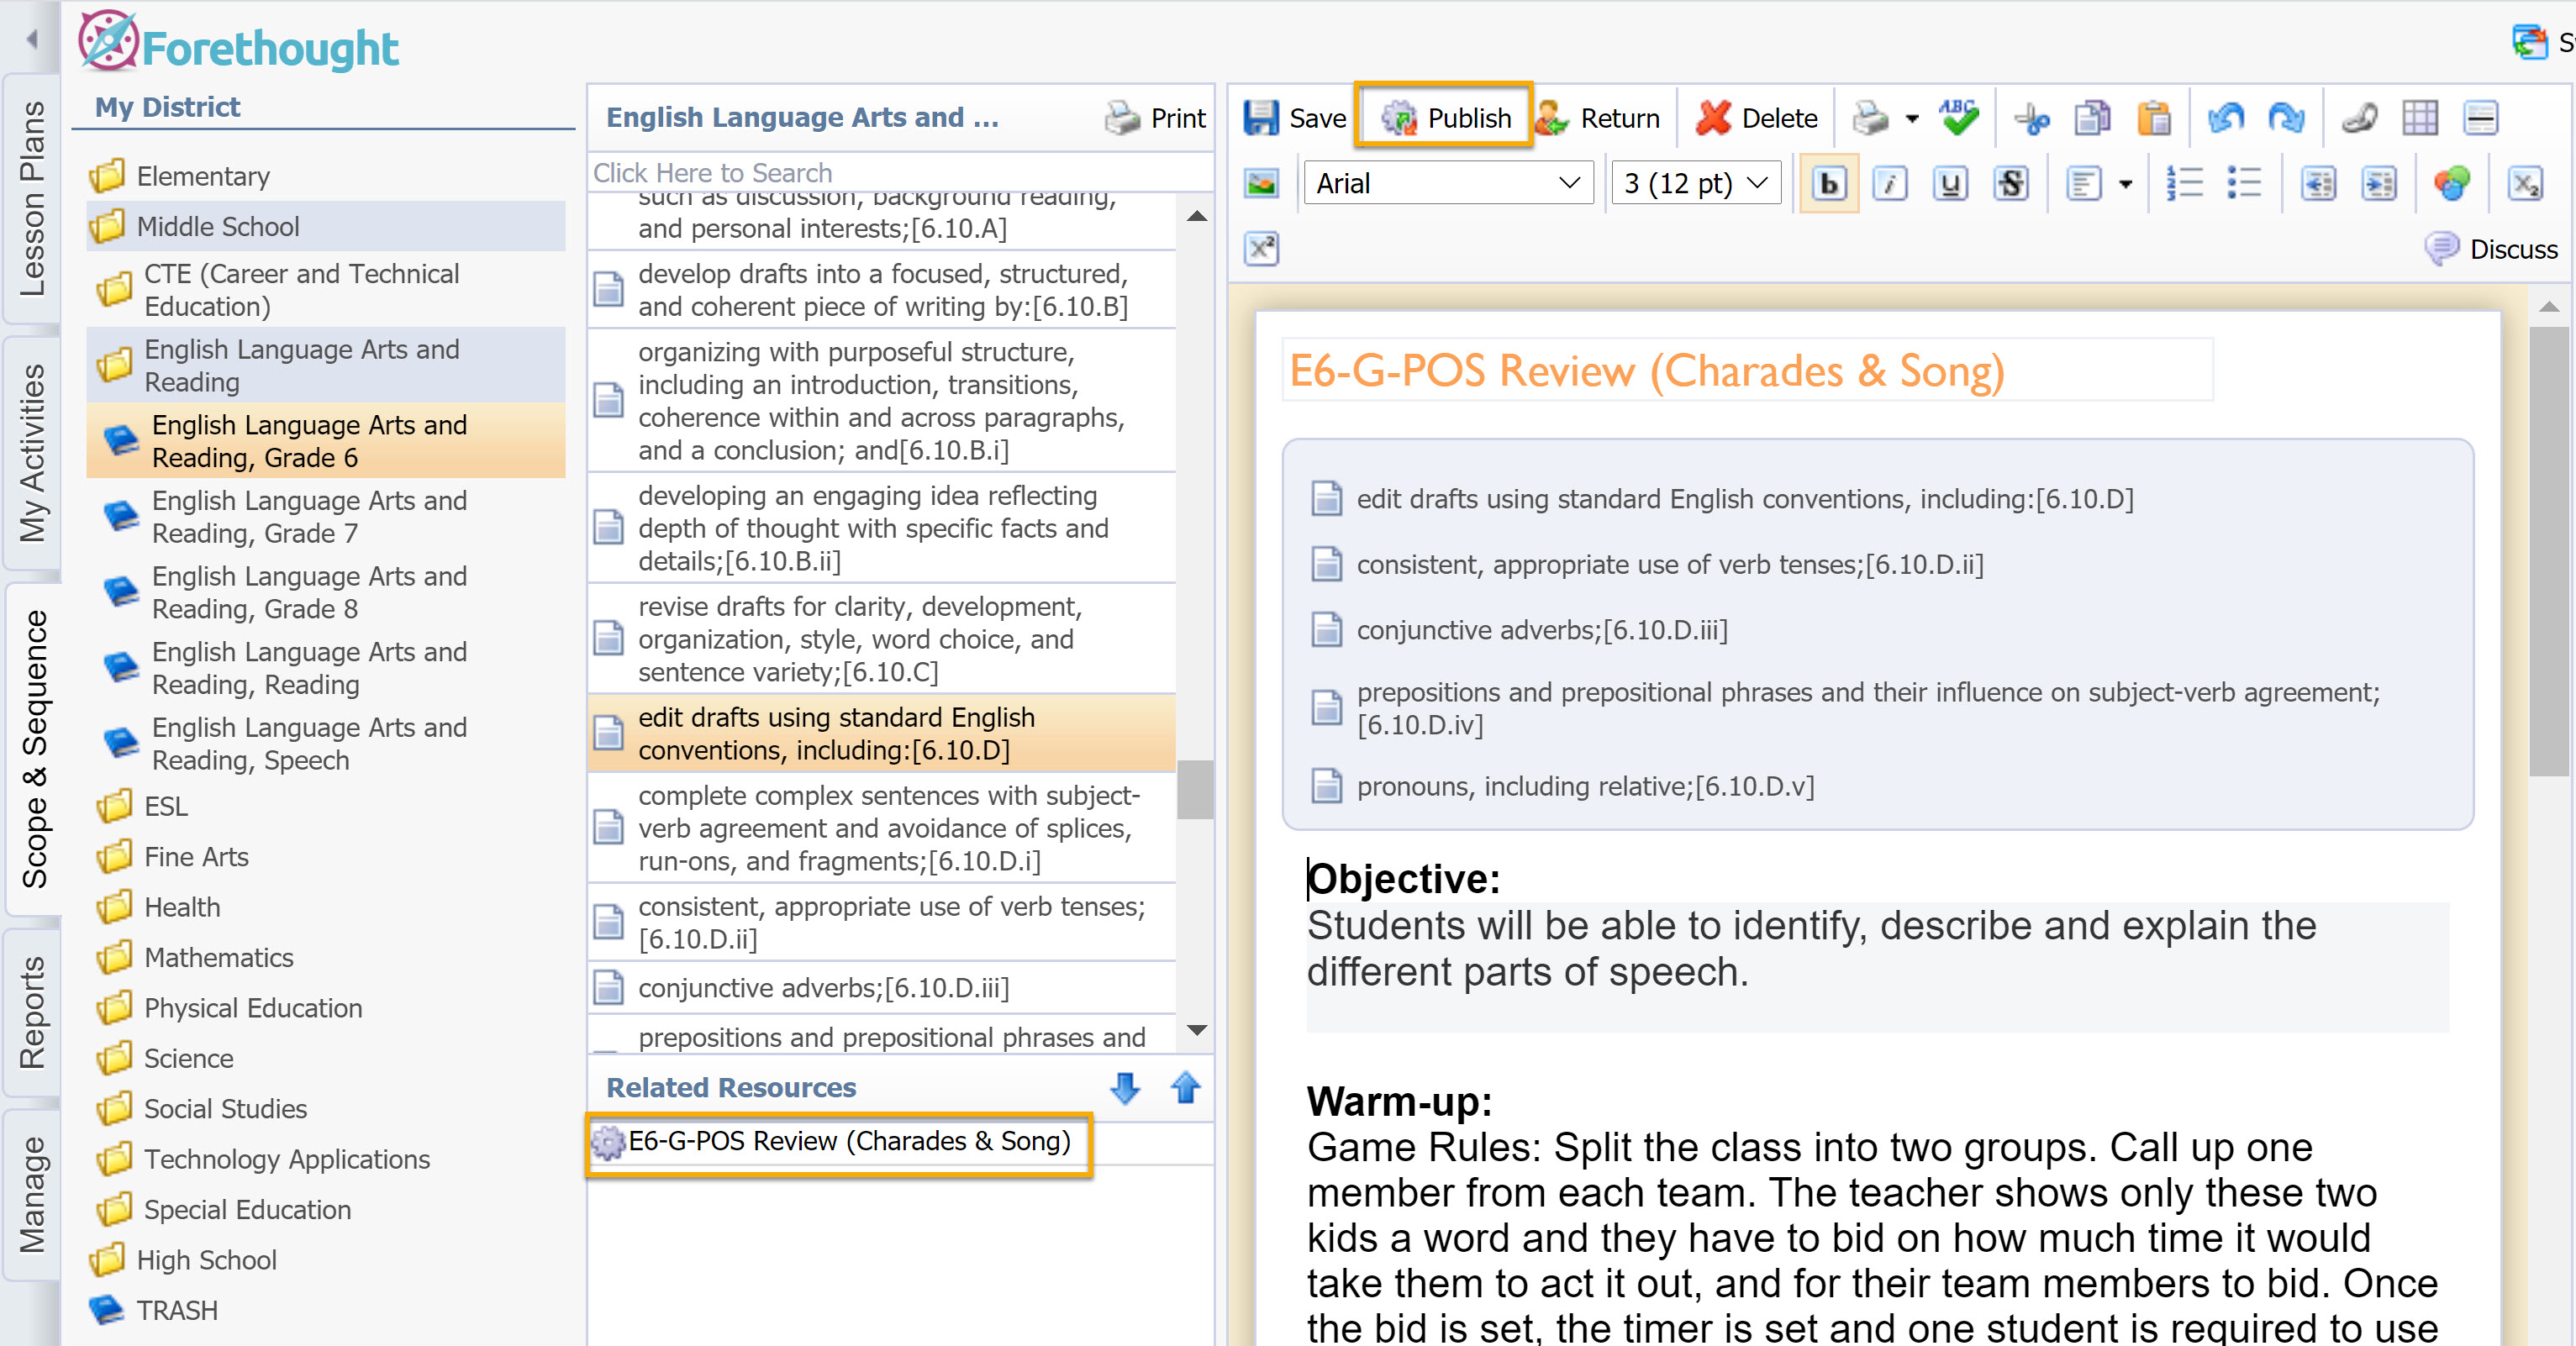This screenshot has width=2576, height=1346.
Task: Collapse the side panel with the left arrow
Action: [32, 40]
